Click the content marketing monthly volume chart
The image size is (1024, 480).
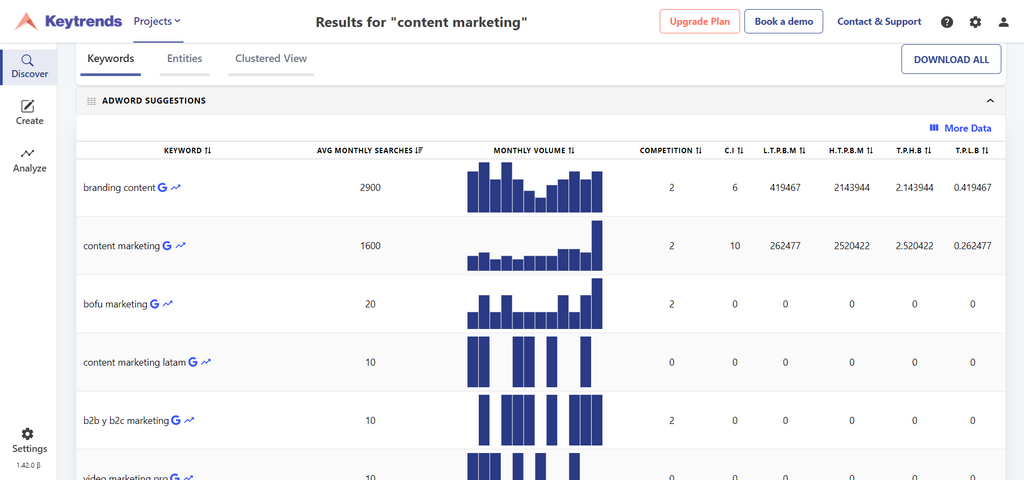pos(535,246)
